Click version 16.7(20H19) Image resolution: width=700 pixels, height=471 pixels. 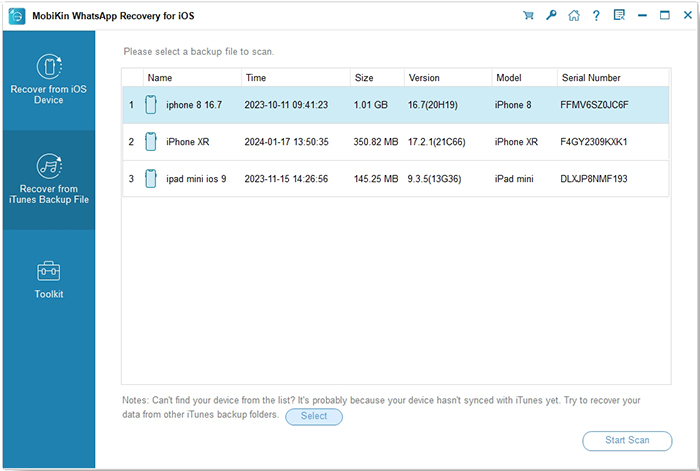coord(433,105)
